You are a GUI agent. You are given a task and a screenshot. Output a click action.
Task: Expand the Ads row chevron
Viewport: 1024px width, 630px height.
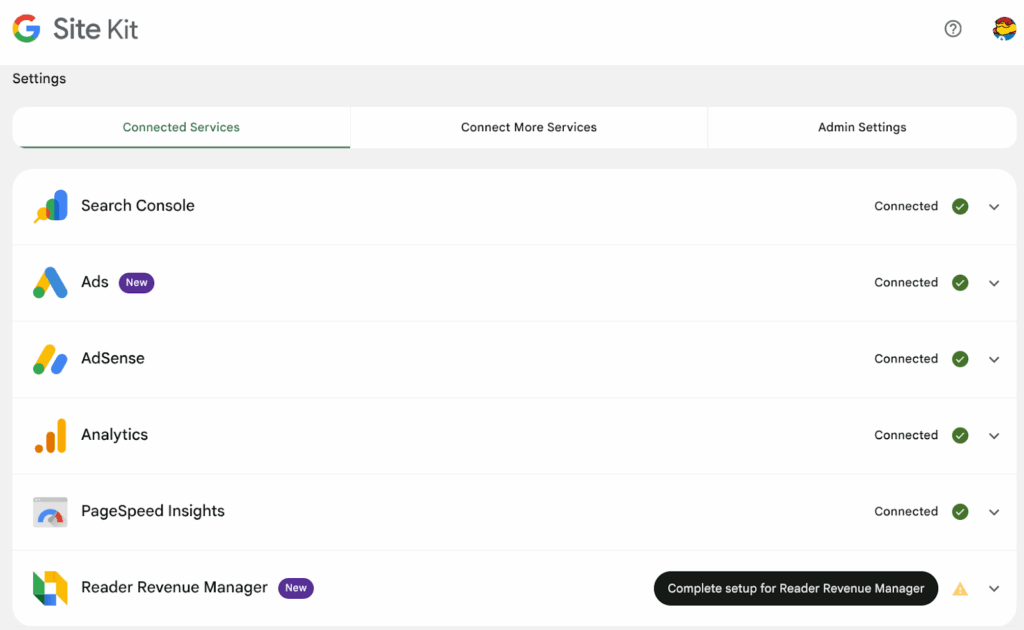point(994,283)
